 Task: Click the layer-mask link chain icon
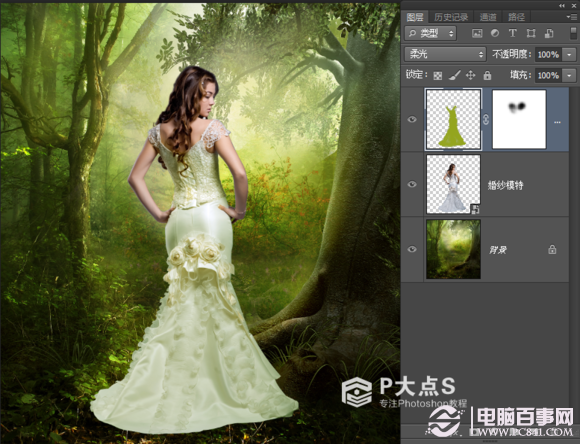point(486,119)
